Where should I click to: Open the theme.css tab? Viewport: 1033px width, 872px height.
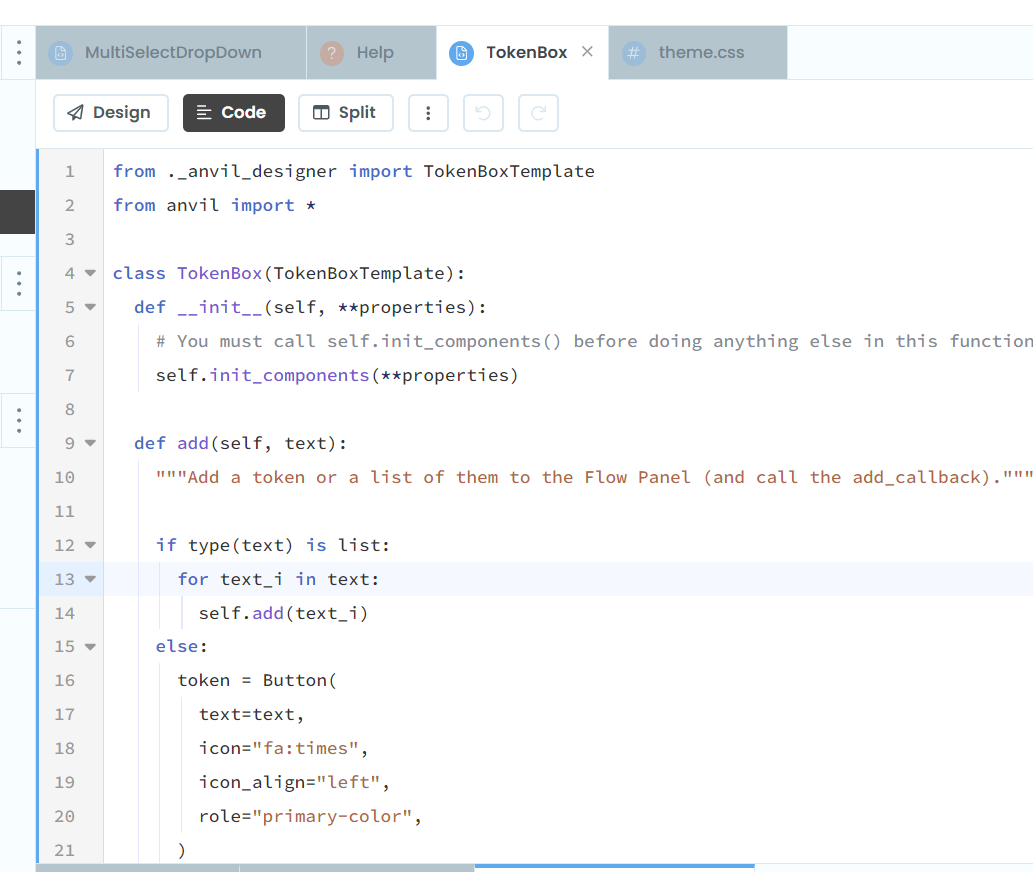click(701, 53)
